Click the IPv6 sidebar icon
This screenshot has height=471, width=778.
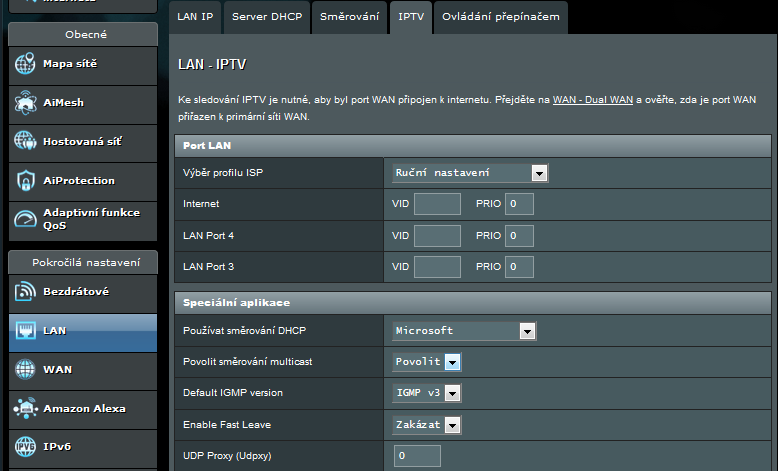26,447
